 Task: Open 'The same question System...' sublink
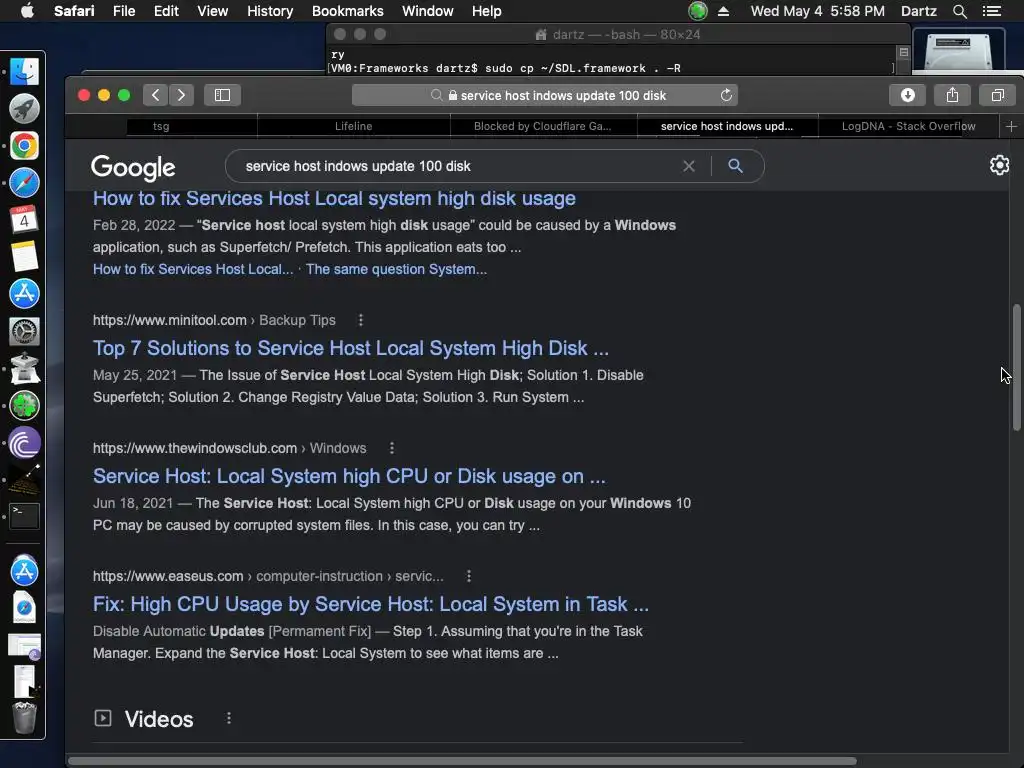pos(396,269)
